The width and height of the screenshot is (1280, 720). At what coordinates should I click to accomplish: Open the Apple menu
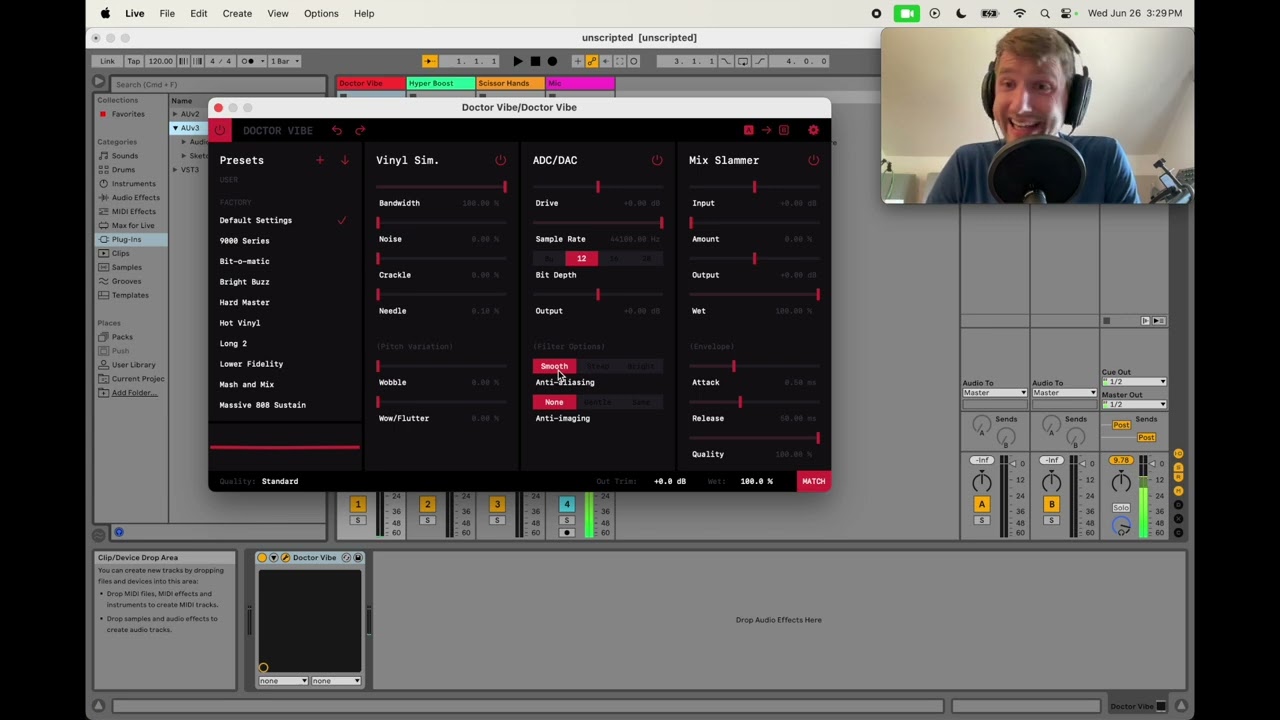coord(105,13)
